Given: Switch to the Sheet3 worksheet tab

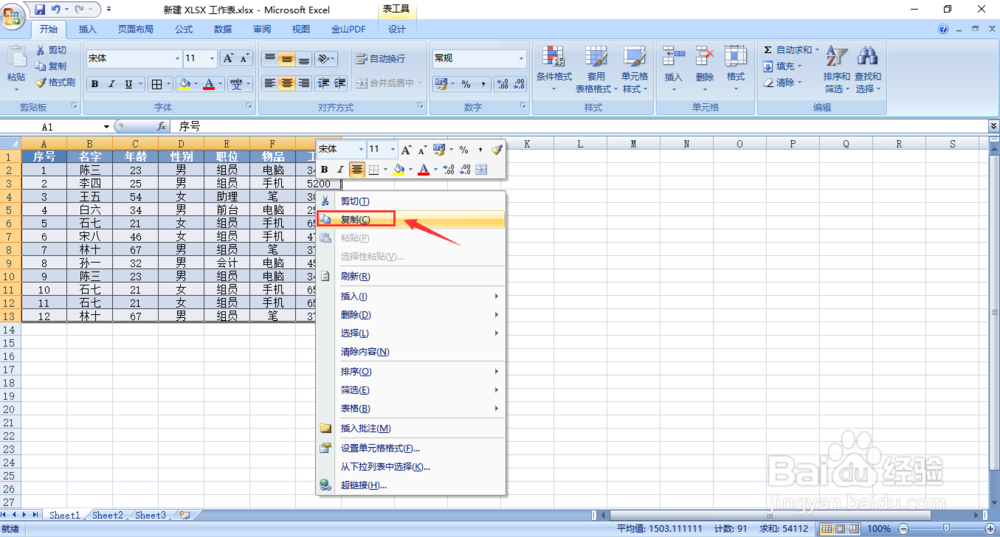Looking at the screenshot, I should (x=150, y=515).
